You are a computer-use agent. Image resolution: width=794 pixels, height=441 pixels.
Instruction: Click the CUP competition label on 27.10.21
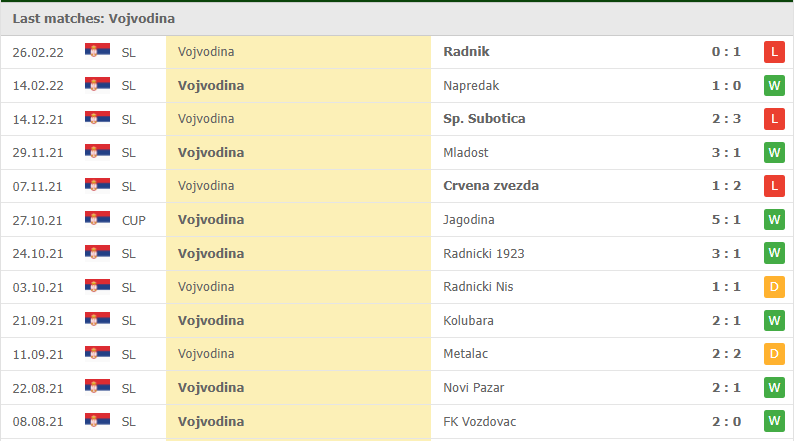[x=134, y=221]
